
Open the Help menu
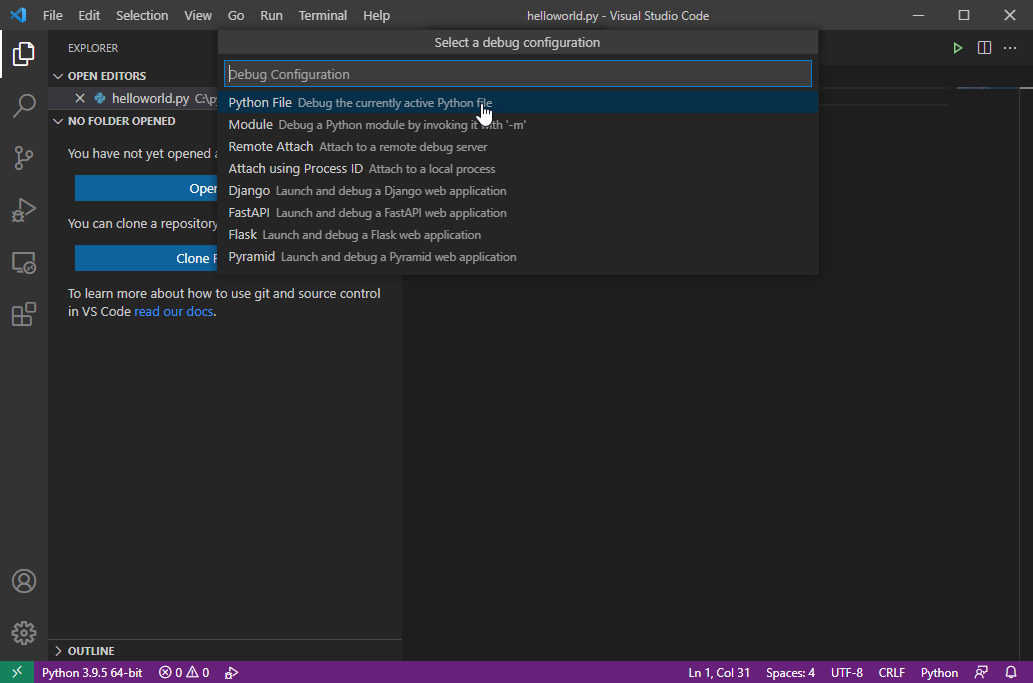tap(376, 15)
